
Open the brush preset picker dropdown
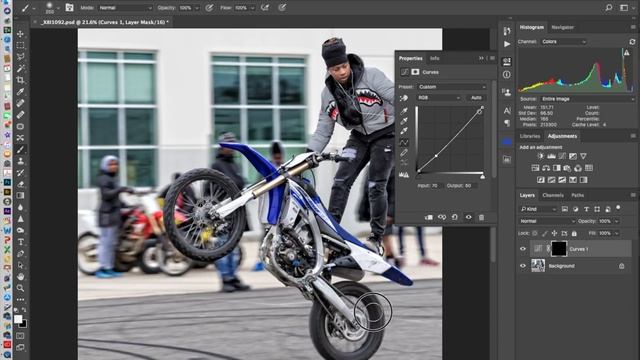click(58, 8)
